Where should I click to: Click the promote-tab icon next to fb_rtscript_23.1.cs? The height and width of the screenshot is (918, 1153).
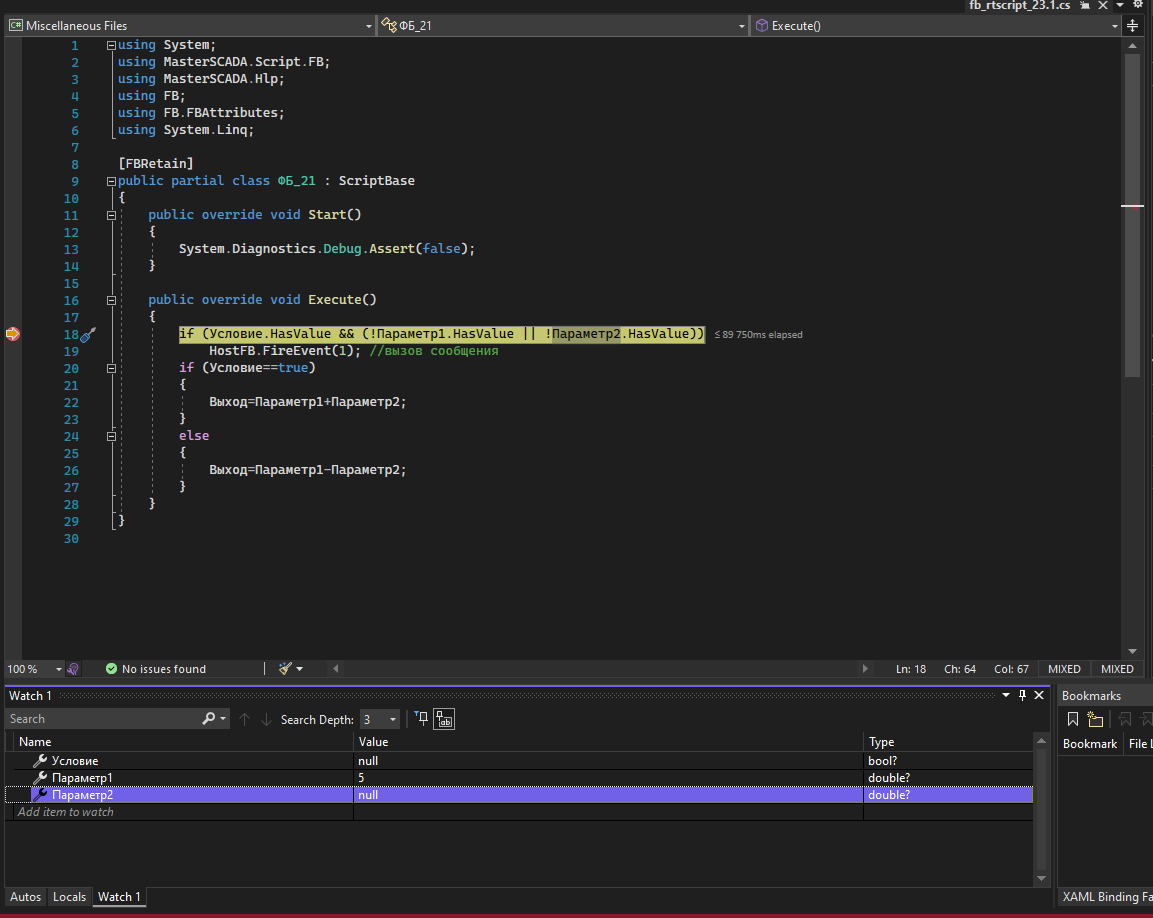click(1085, 5)
